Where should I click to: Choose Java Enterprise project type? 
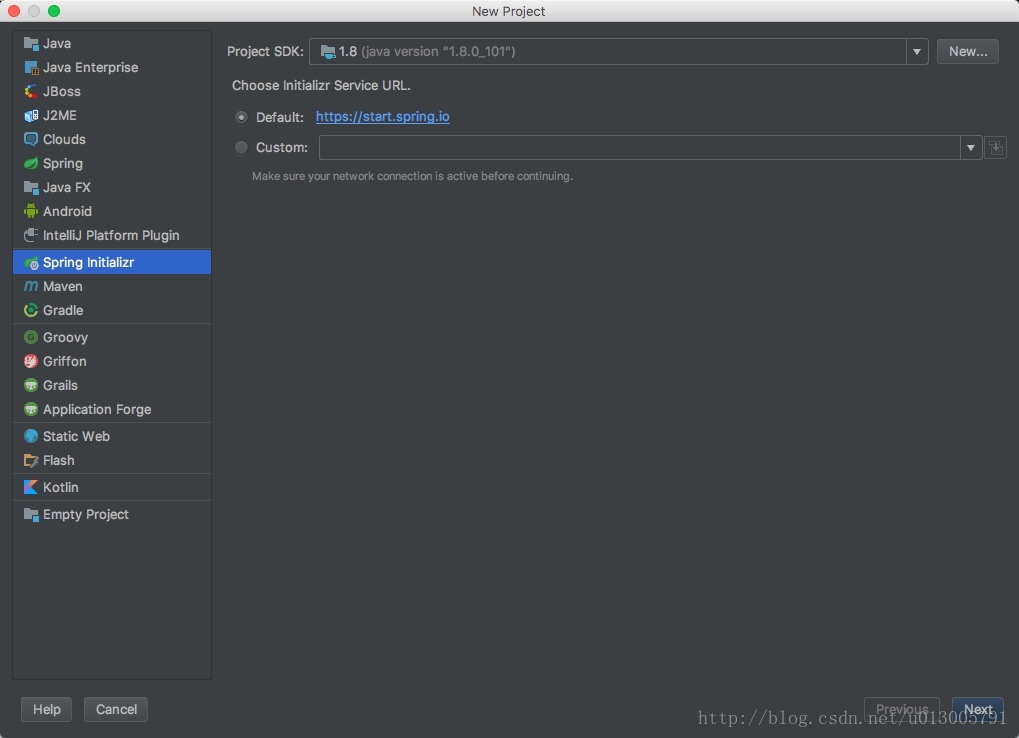coord(112,68)
